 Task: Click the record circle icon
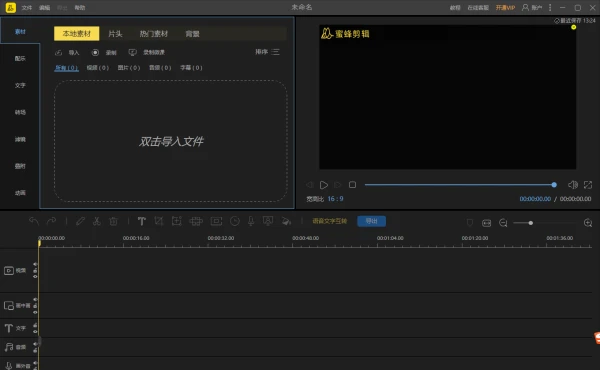[x=95, y=52]
